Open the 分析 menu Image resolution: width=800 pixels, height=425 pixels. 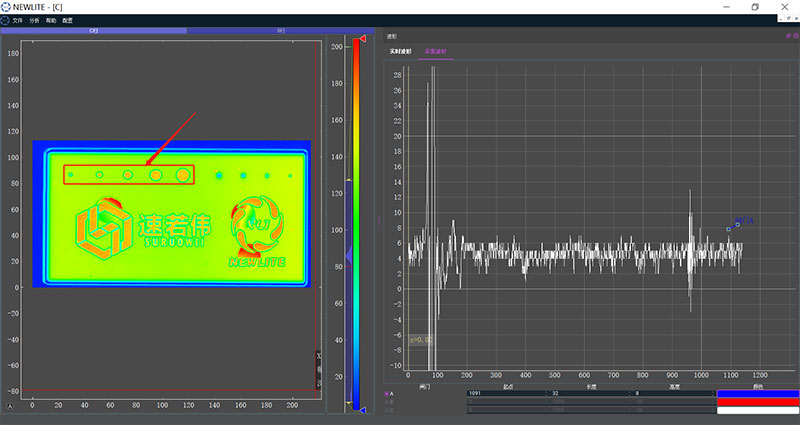coord(34,20)
